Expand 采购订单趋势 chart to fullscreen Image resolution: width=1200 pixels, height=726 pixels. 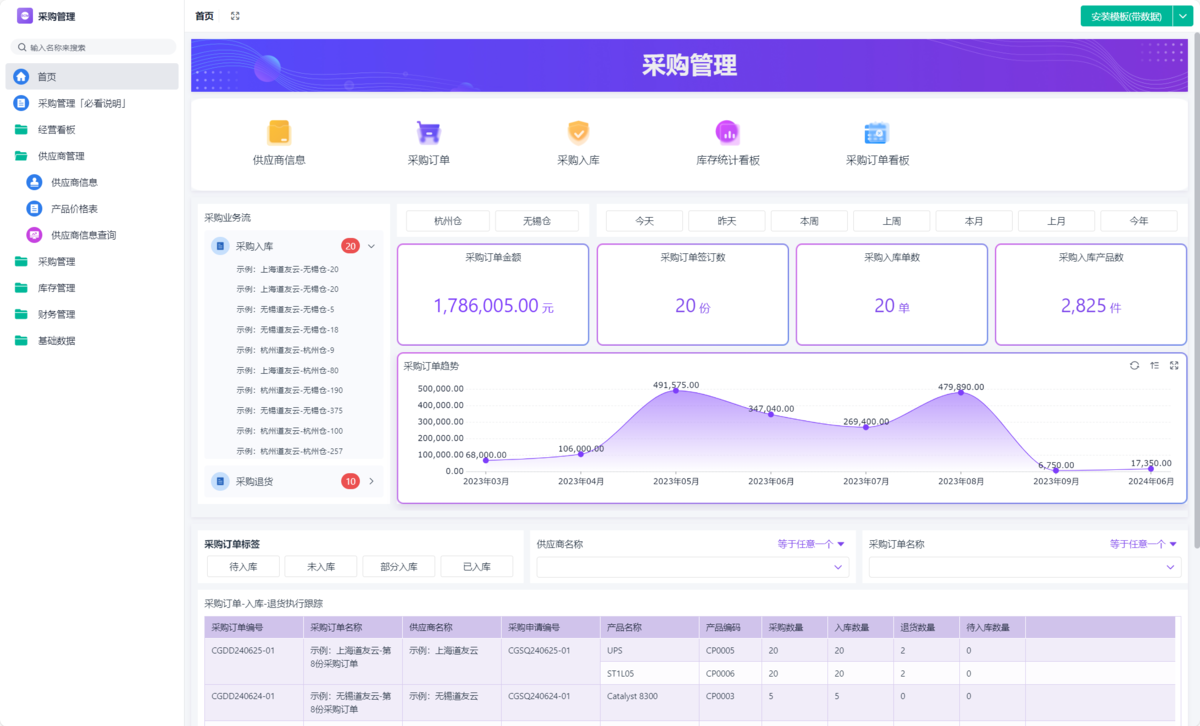coord(1174,365)
